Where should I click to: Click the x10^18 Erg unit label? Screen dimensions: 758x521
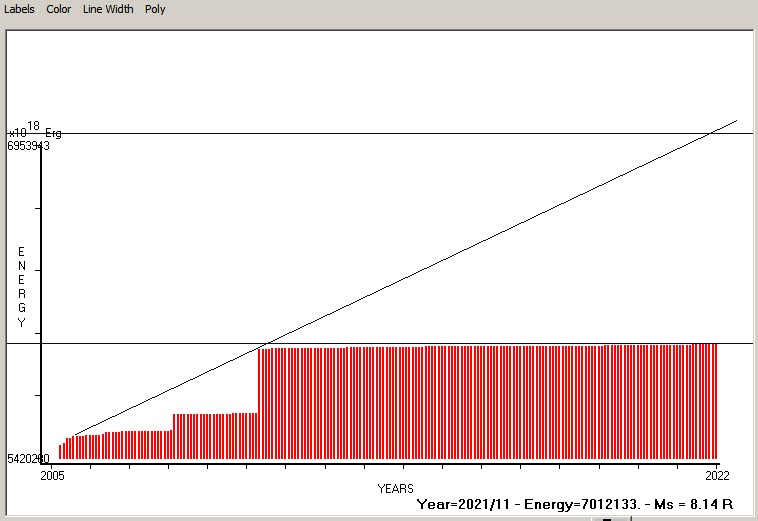pos(35,131)
